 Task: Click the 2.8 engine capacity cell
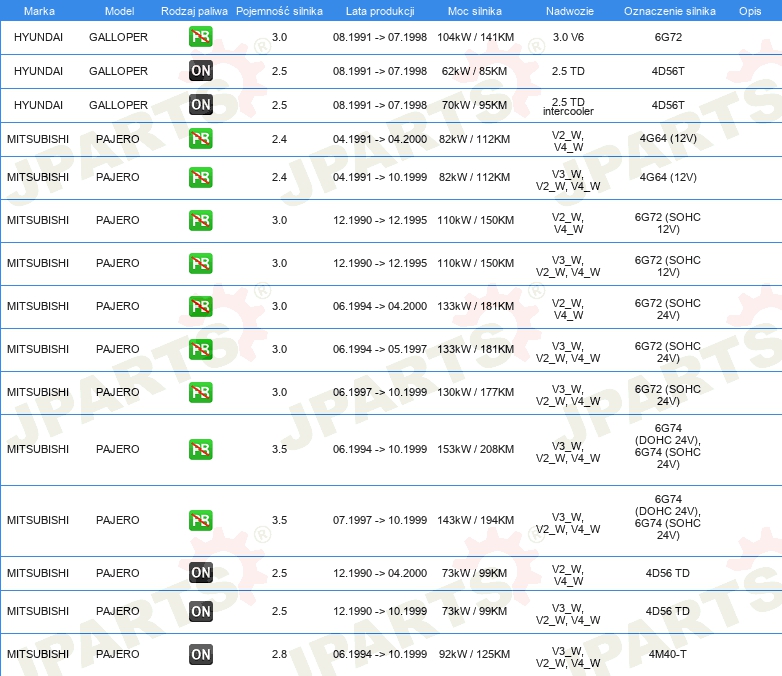coord(279,654)
